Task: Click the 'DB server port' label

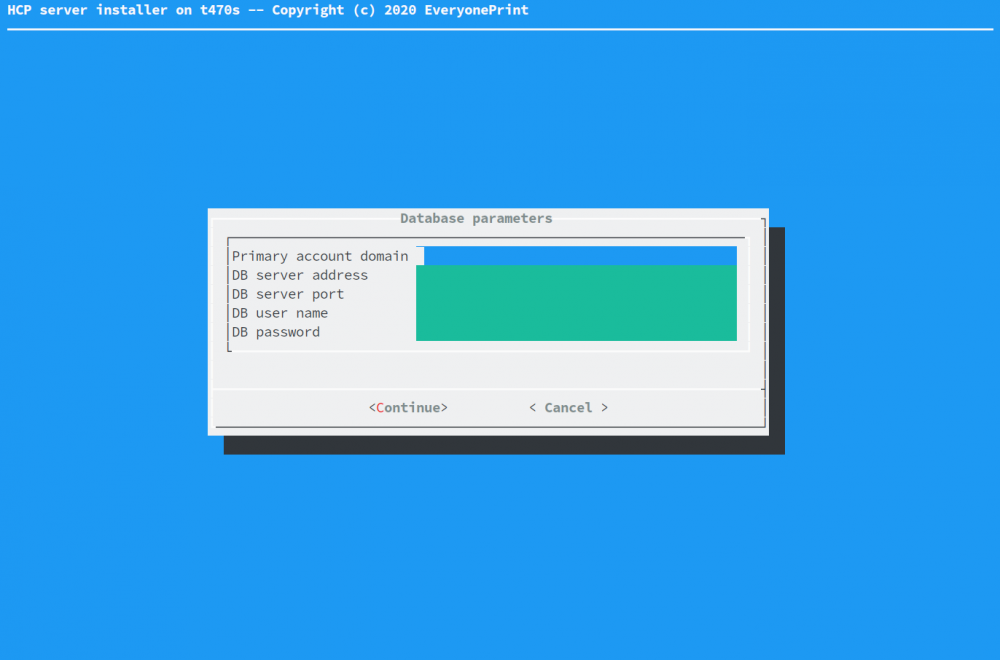Action: [288, 294]
